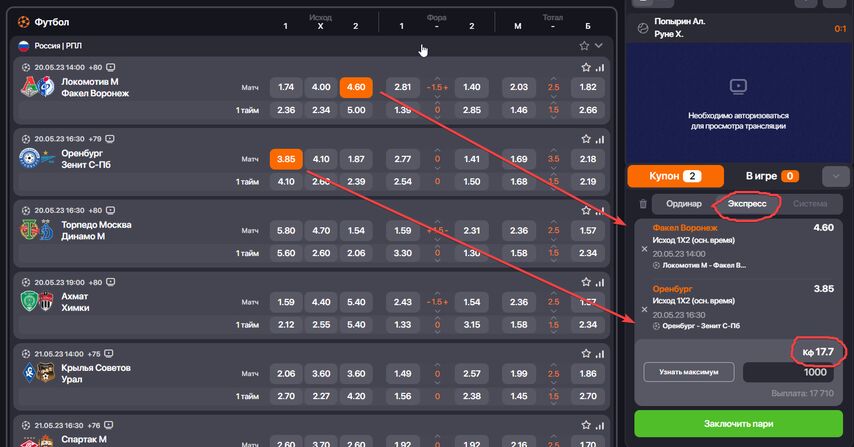Open statistics icon for Локомотив М match
The image size is (854, 447).
pyautogui.click(x=600, y=68)
